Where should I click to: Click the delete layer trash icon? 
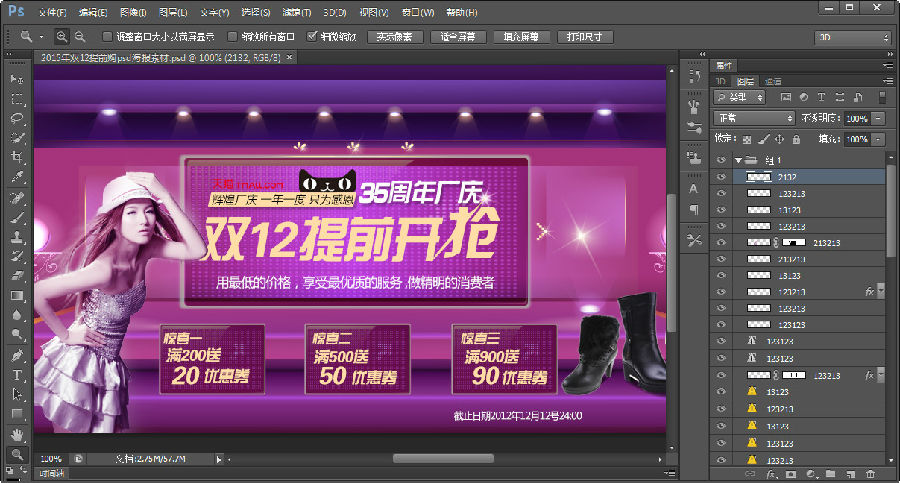click(871, 474)
